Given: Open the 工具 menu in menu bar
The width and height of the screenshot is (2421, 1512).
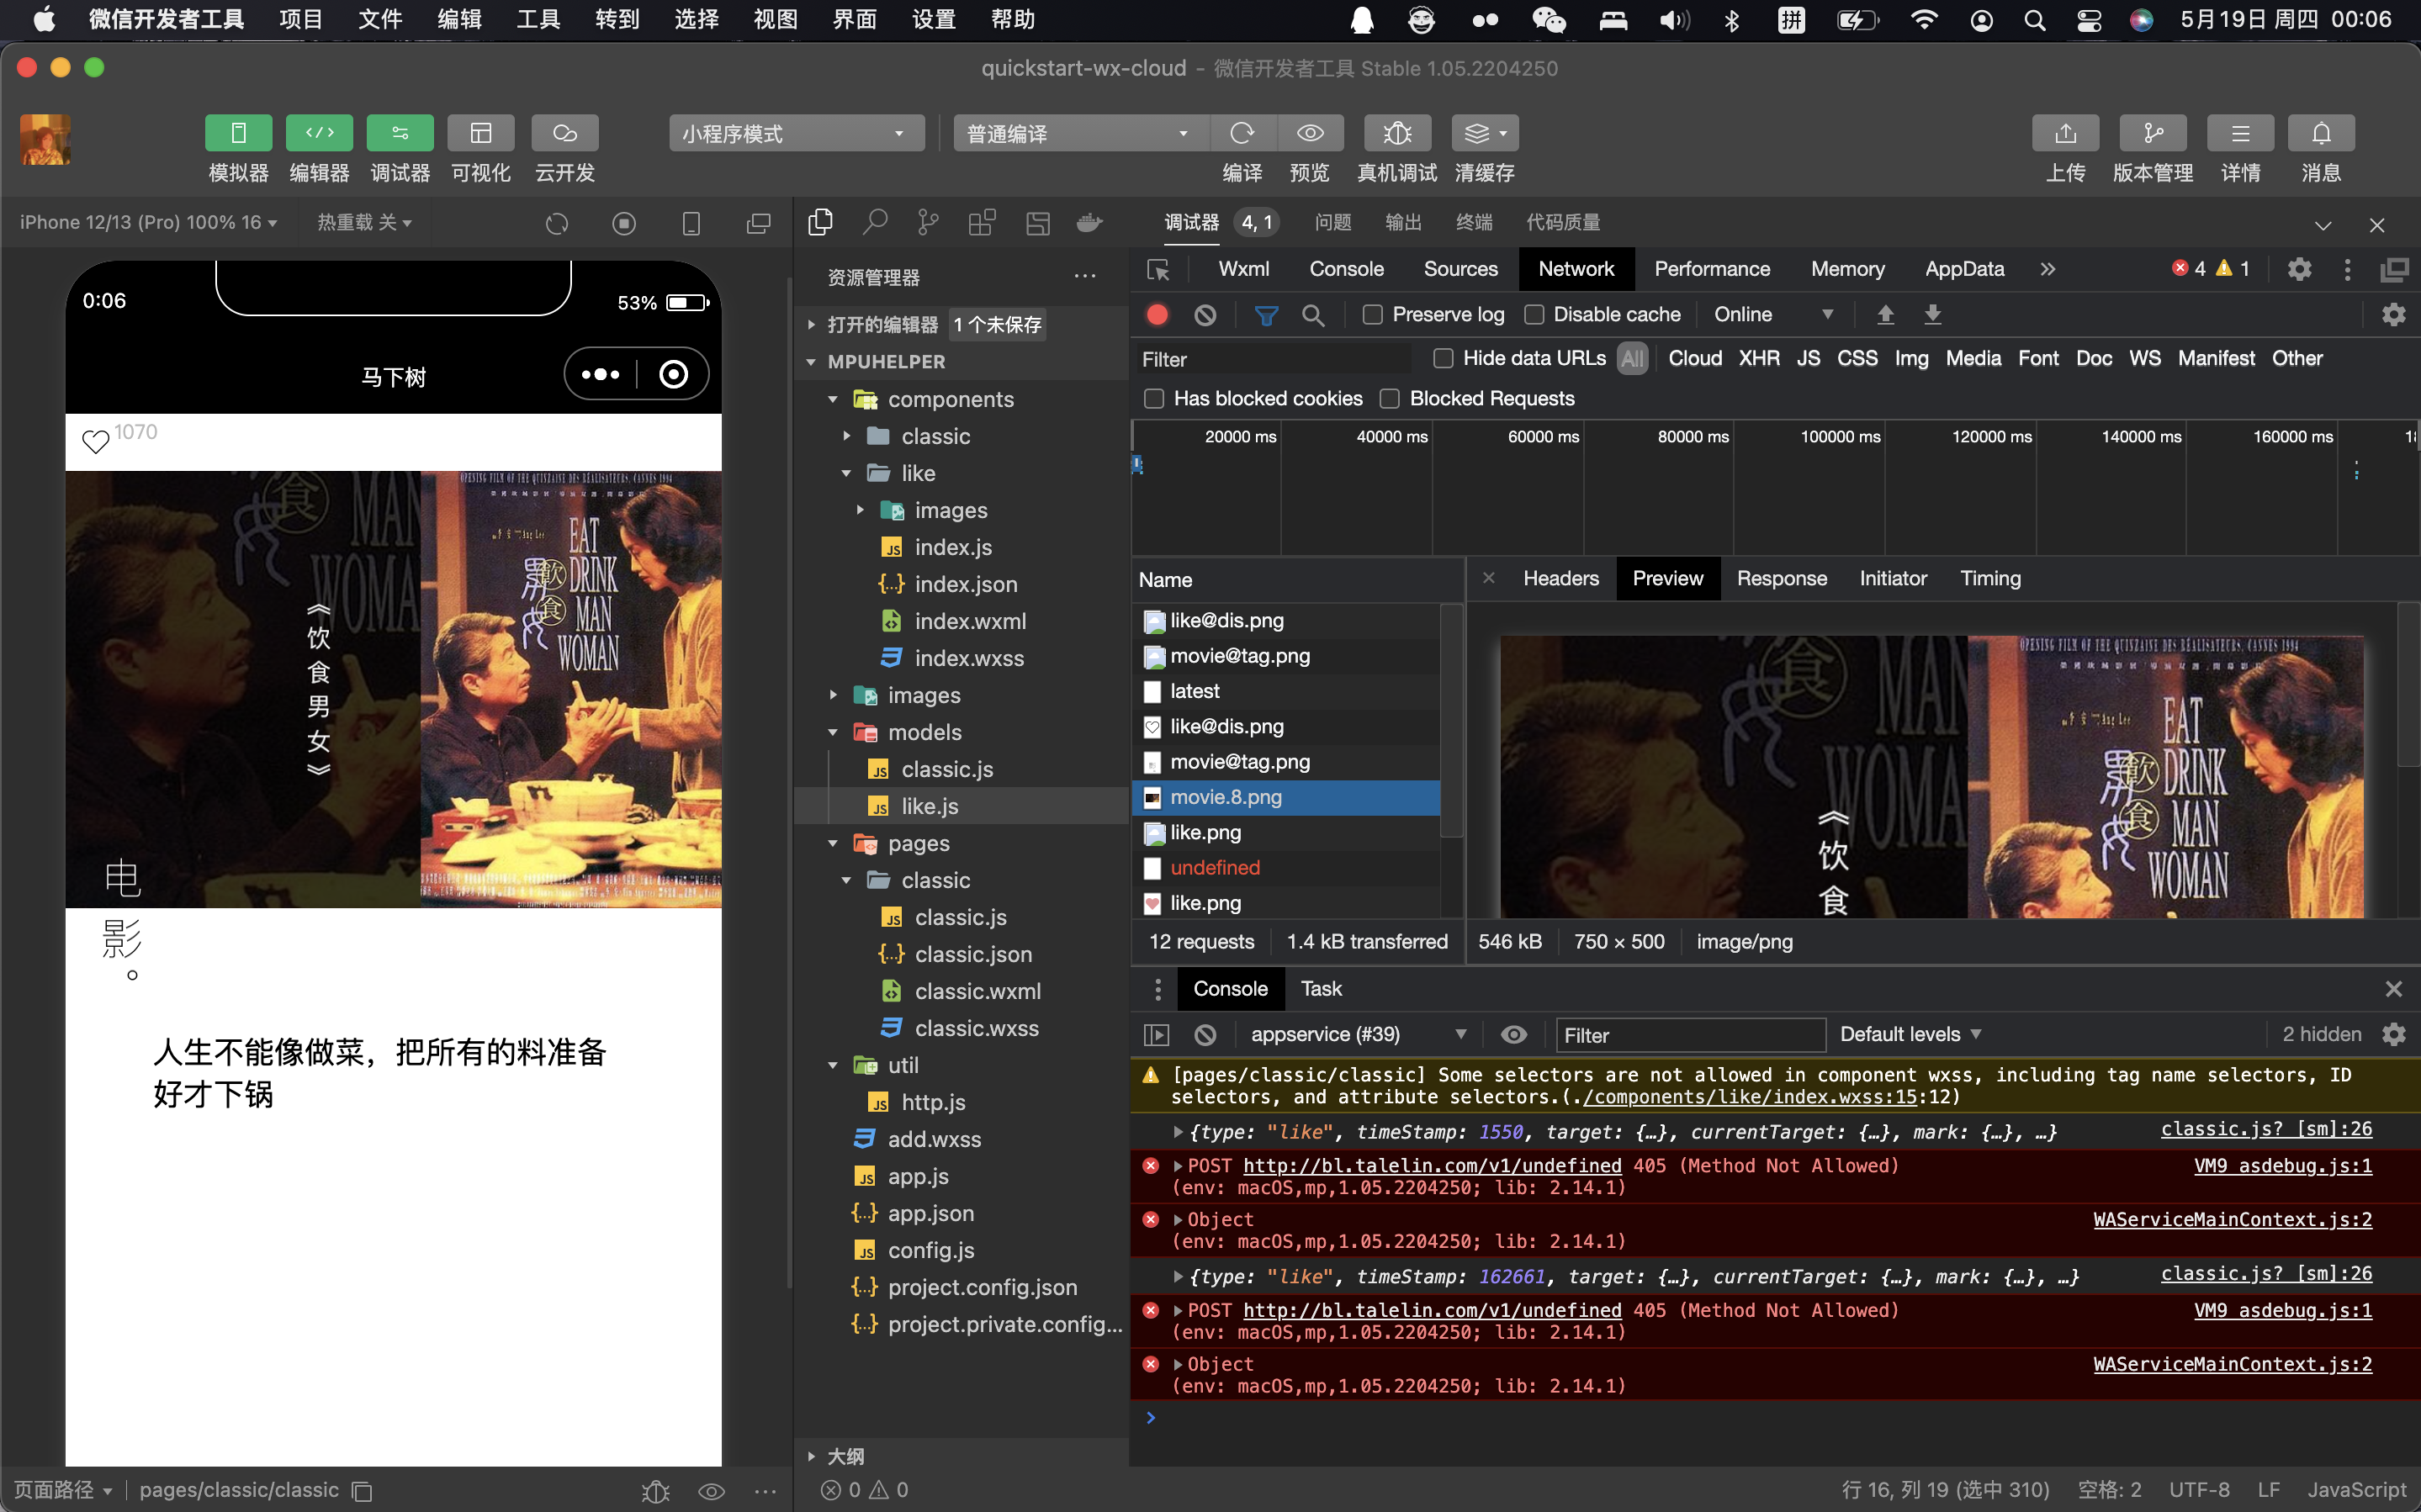Looking at the screenshot, I should pyautogui.click(x=538, y=19).
